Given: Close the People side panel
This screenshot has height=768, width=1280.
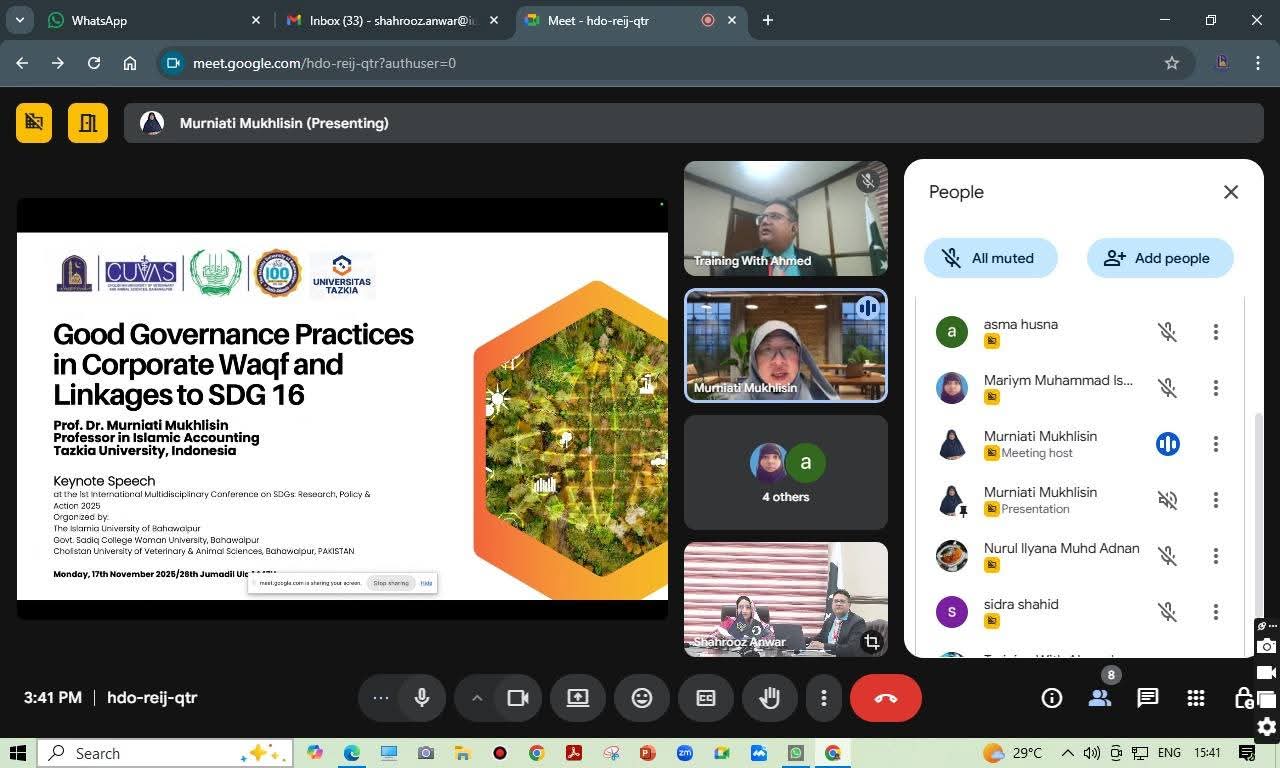Looking at the screenshot, I should point(1230,192).
